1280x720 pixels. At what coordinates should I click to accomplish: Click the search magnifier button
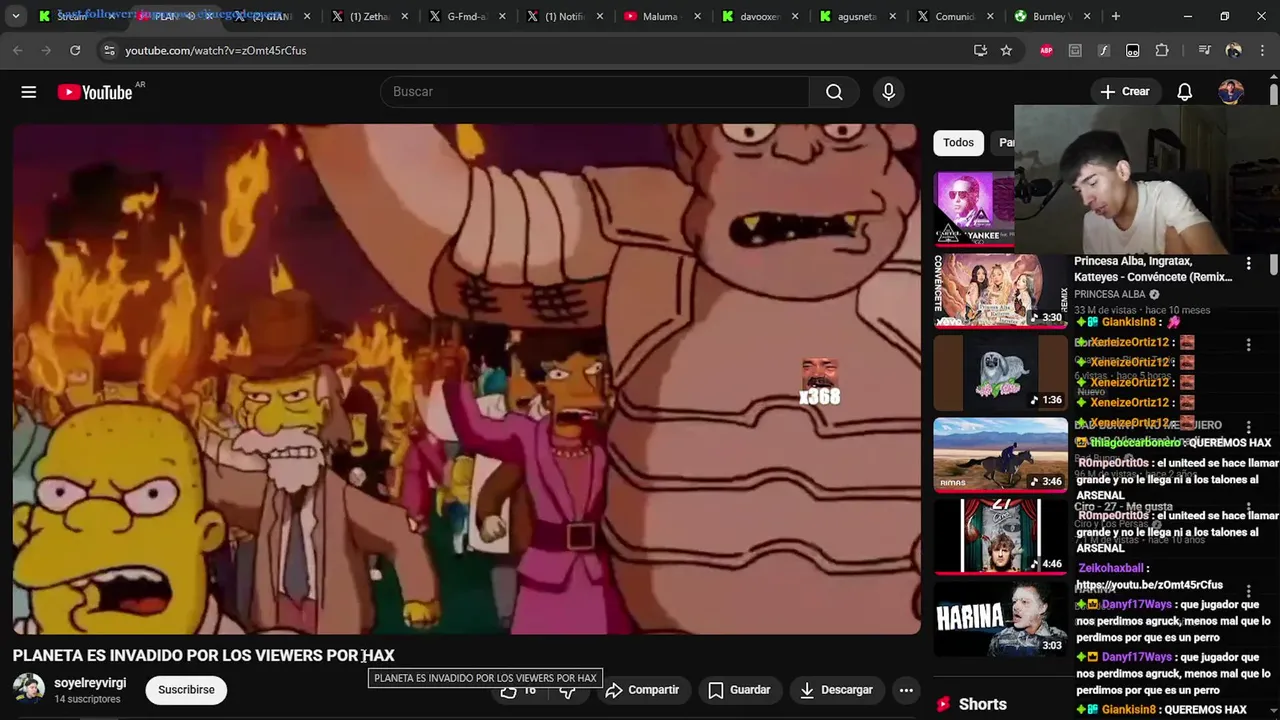[834, 92]
